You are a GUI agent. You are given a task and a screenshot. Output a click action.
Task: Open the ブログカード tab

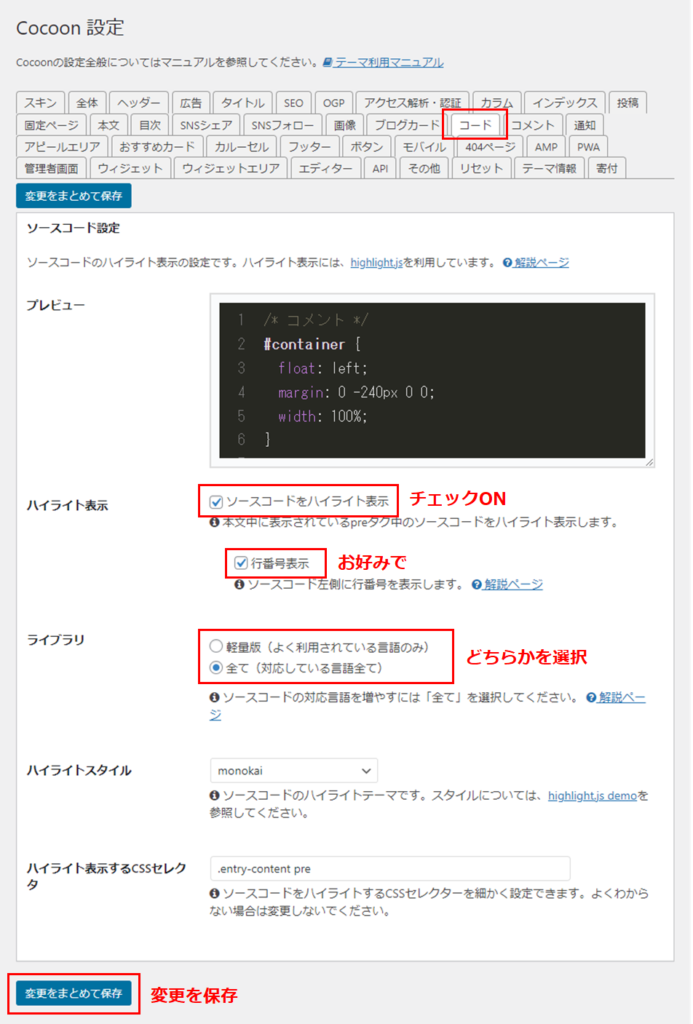pos(406,125)
